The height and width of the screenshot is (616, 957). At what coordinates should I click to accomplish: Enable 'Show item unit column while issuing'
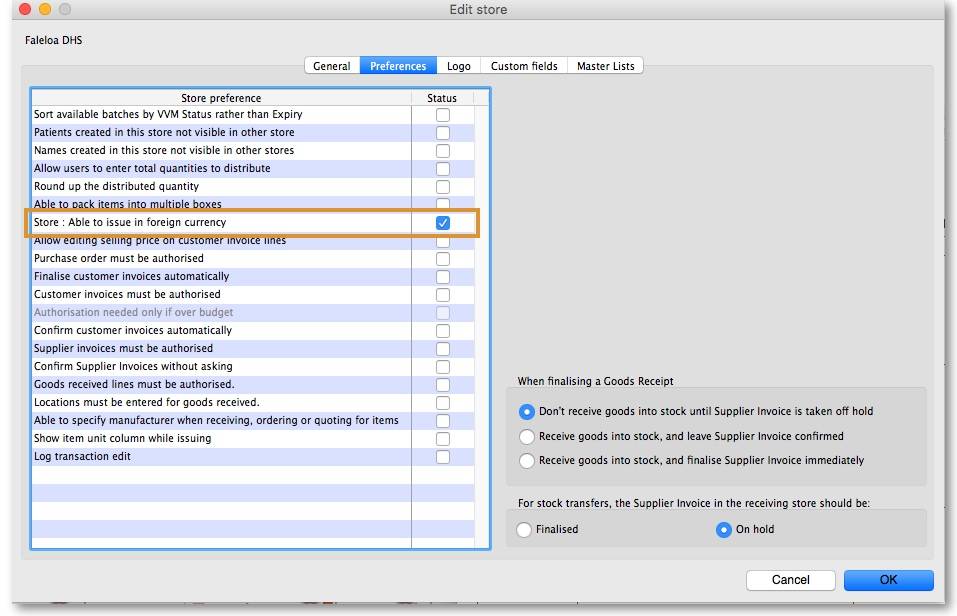click(442, 439)
